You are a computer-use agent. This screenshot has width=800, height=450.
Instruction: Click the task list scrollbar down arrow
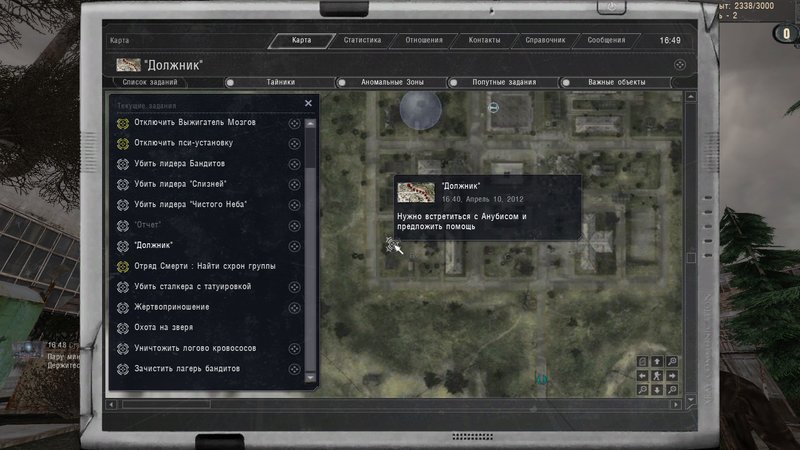click(310, 378)
